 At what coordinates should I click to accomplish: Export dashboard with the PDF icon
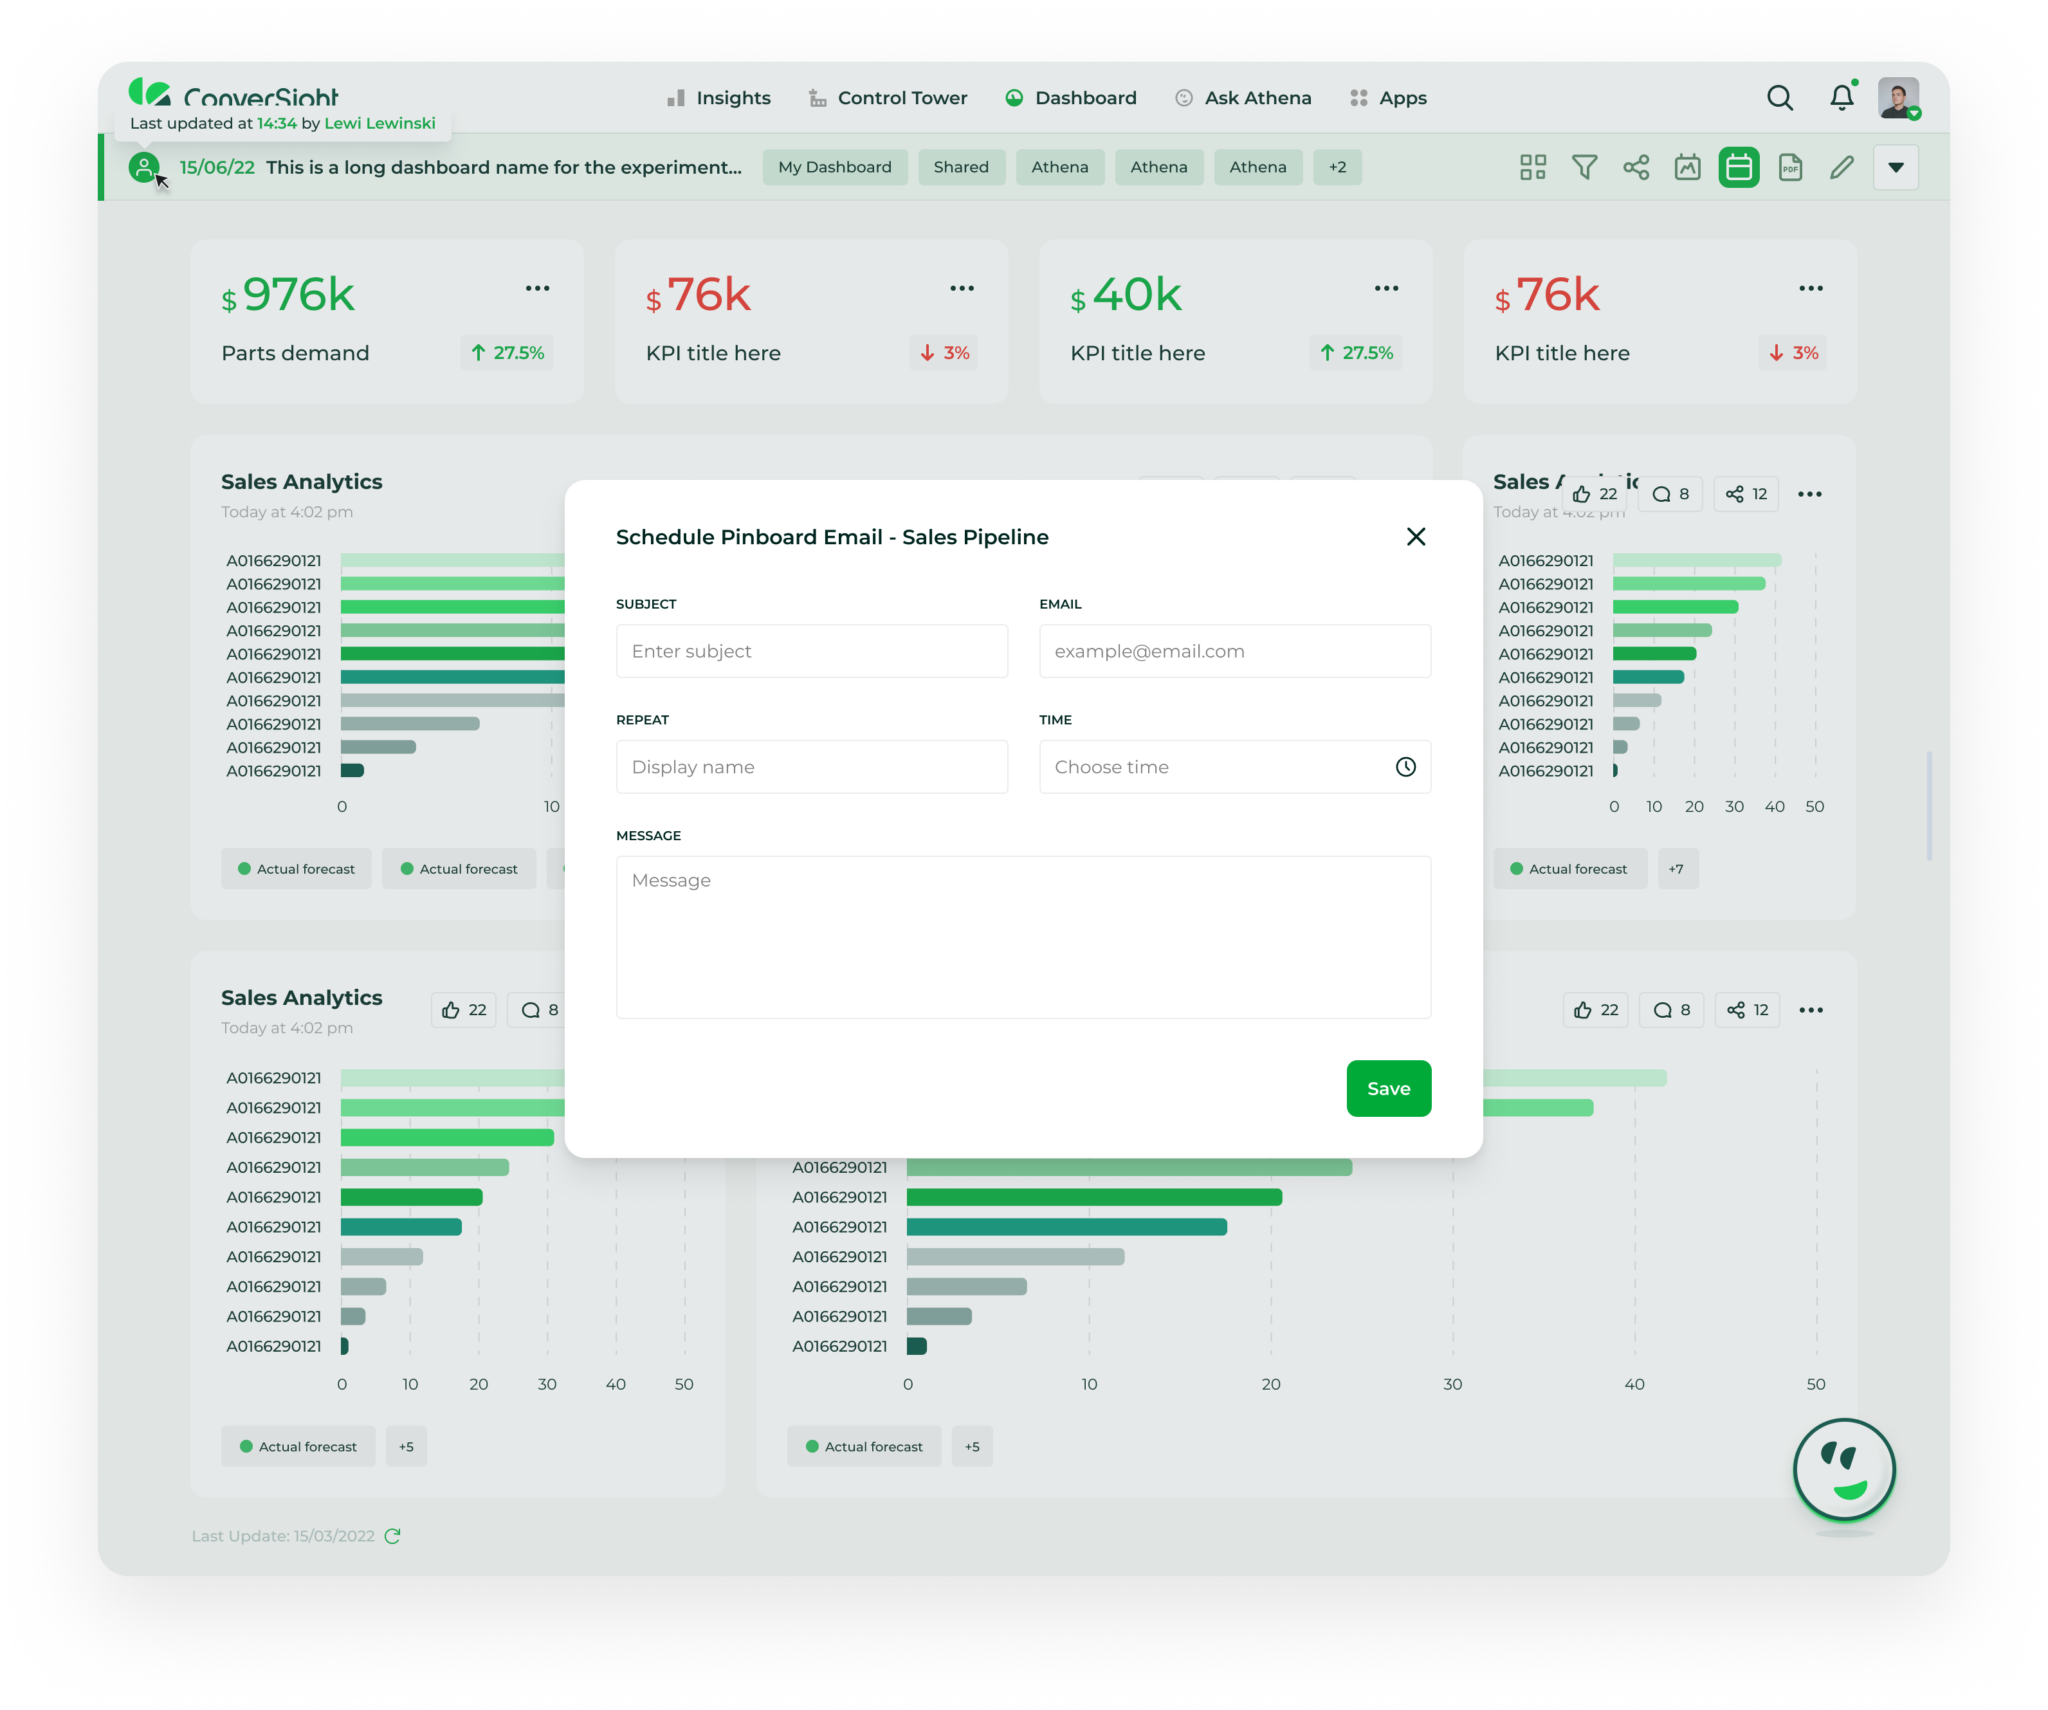[x=1790, y=167]
